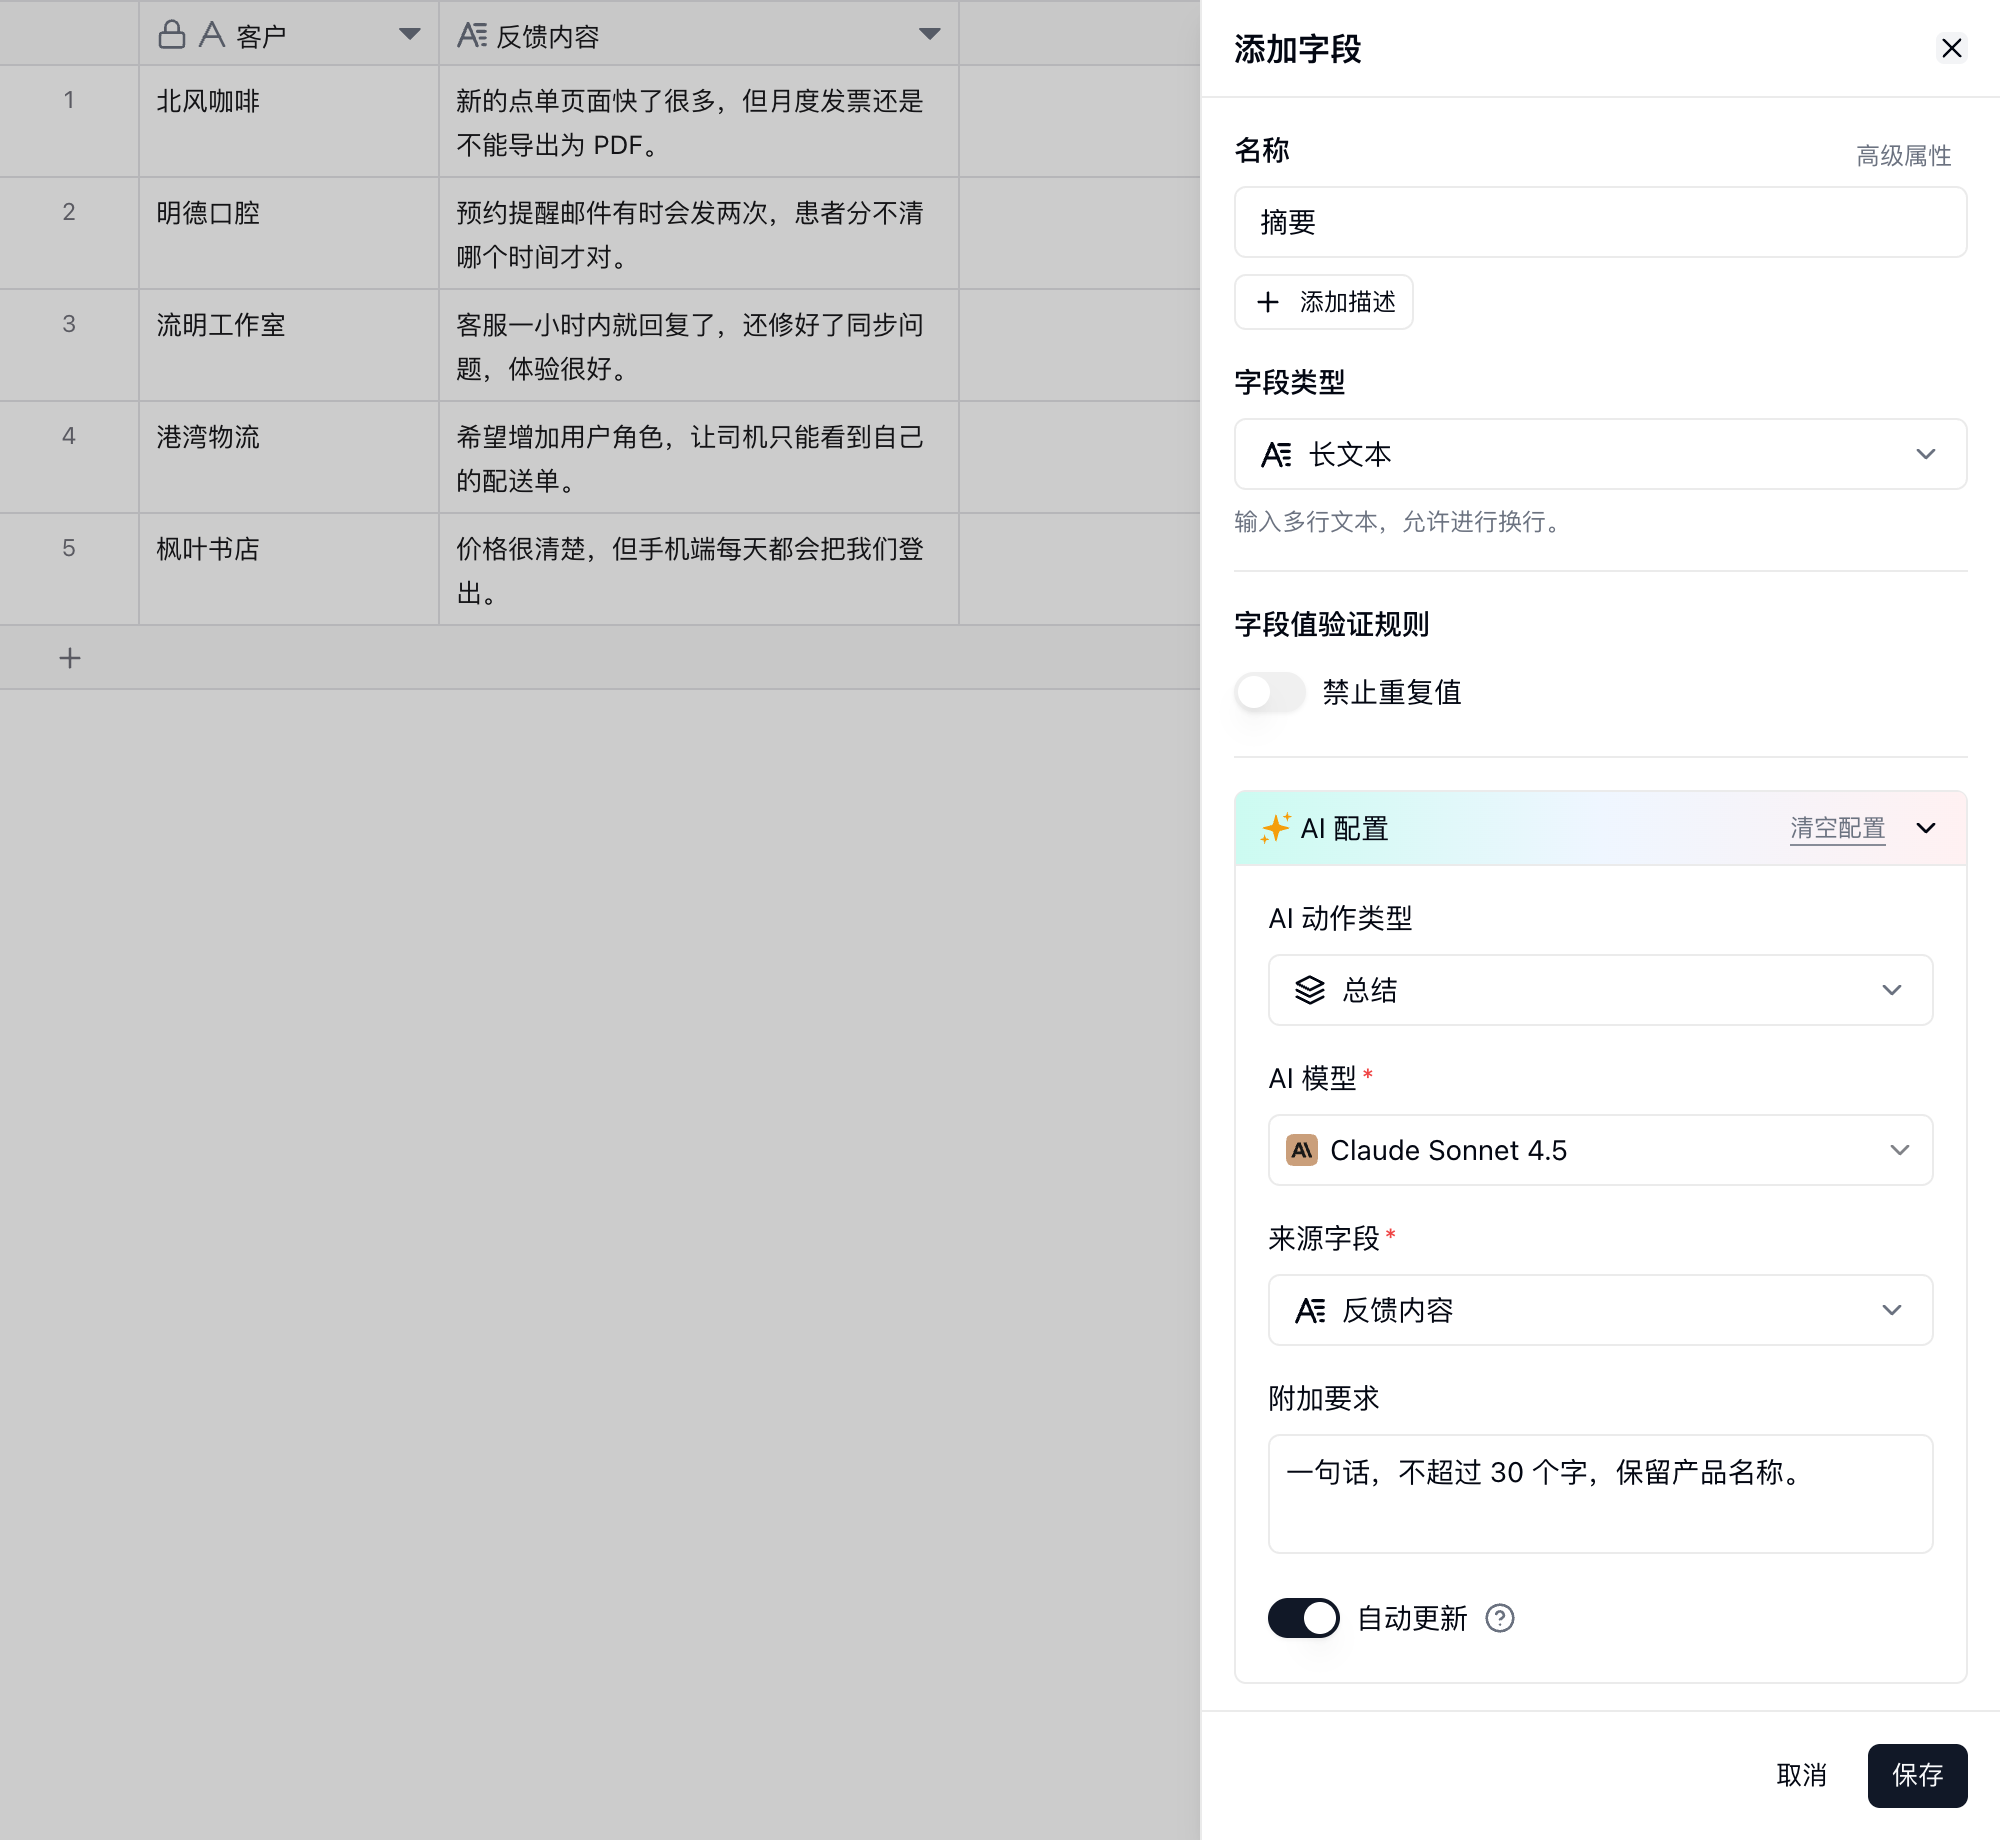The image size is (2000, 1840).
Task: Collapse the AI 配置 section chevron
Action: 1926,828
